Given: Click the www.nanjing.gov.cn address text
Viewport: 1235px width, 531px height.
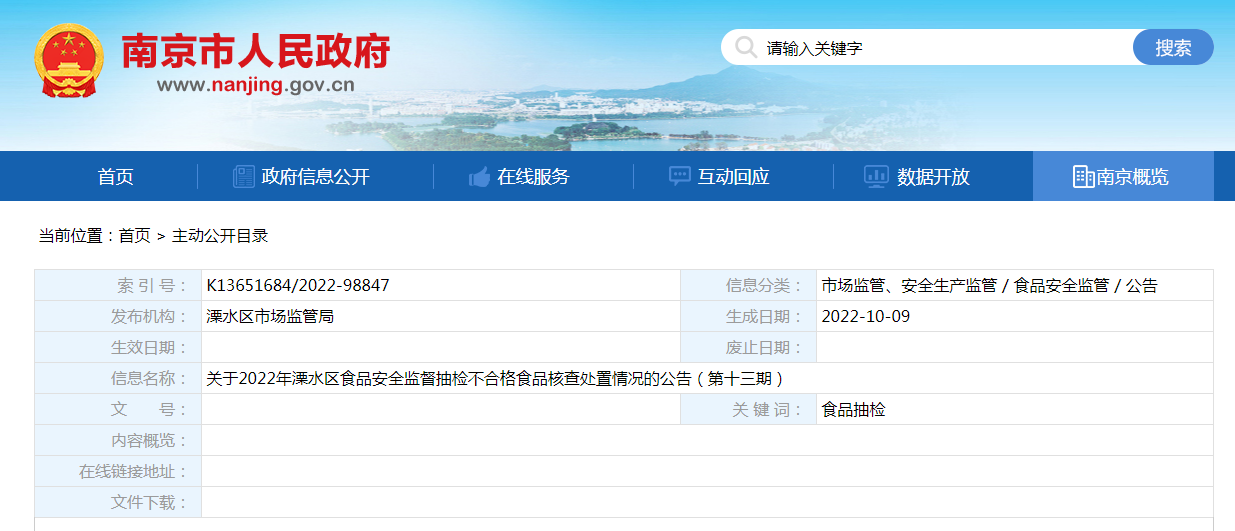Looking at the screenshot, I should [x=255, y=85].
